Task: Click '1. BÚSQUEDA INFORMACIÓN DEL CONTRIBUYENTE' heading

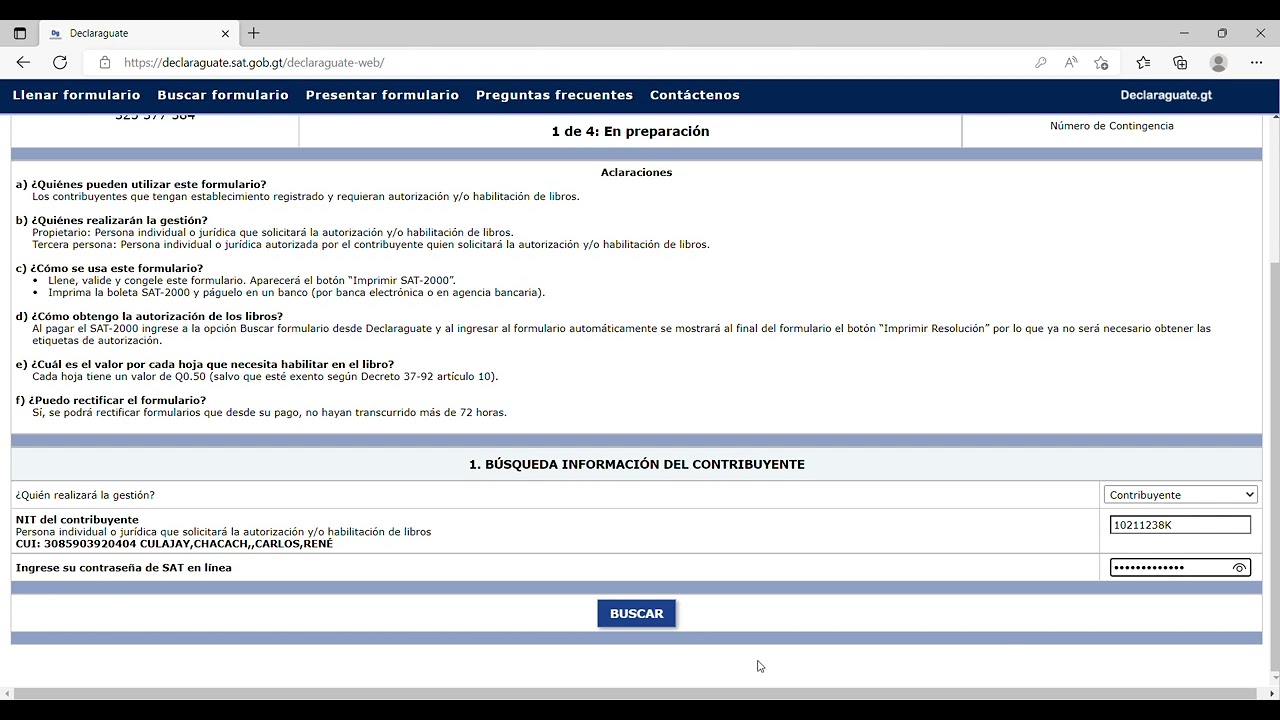Action: (x=637, y=465)
